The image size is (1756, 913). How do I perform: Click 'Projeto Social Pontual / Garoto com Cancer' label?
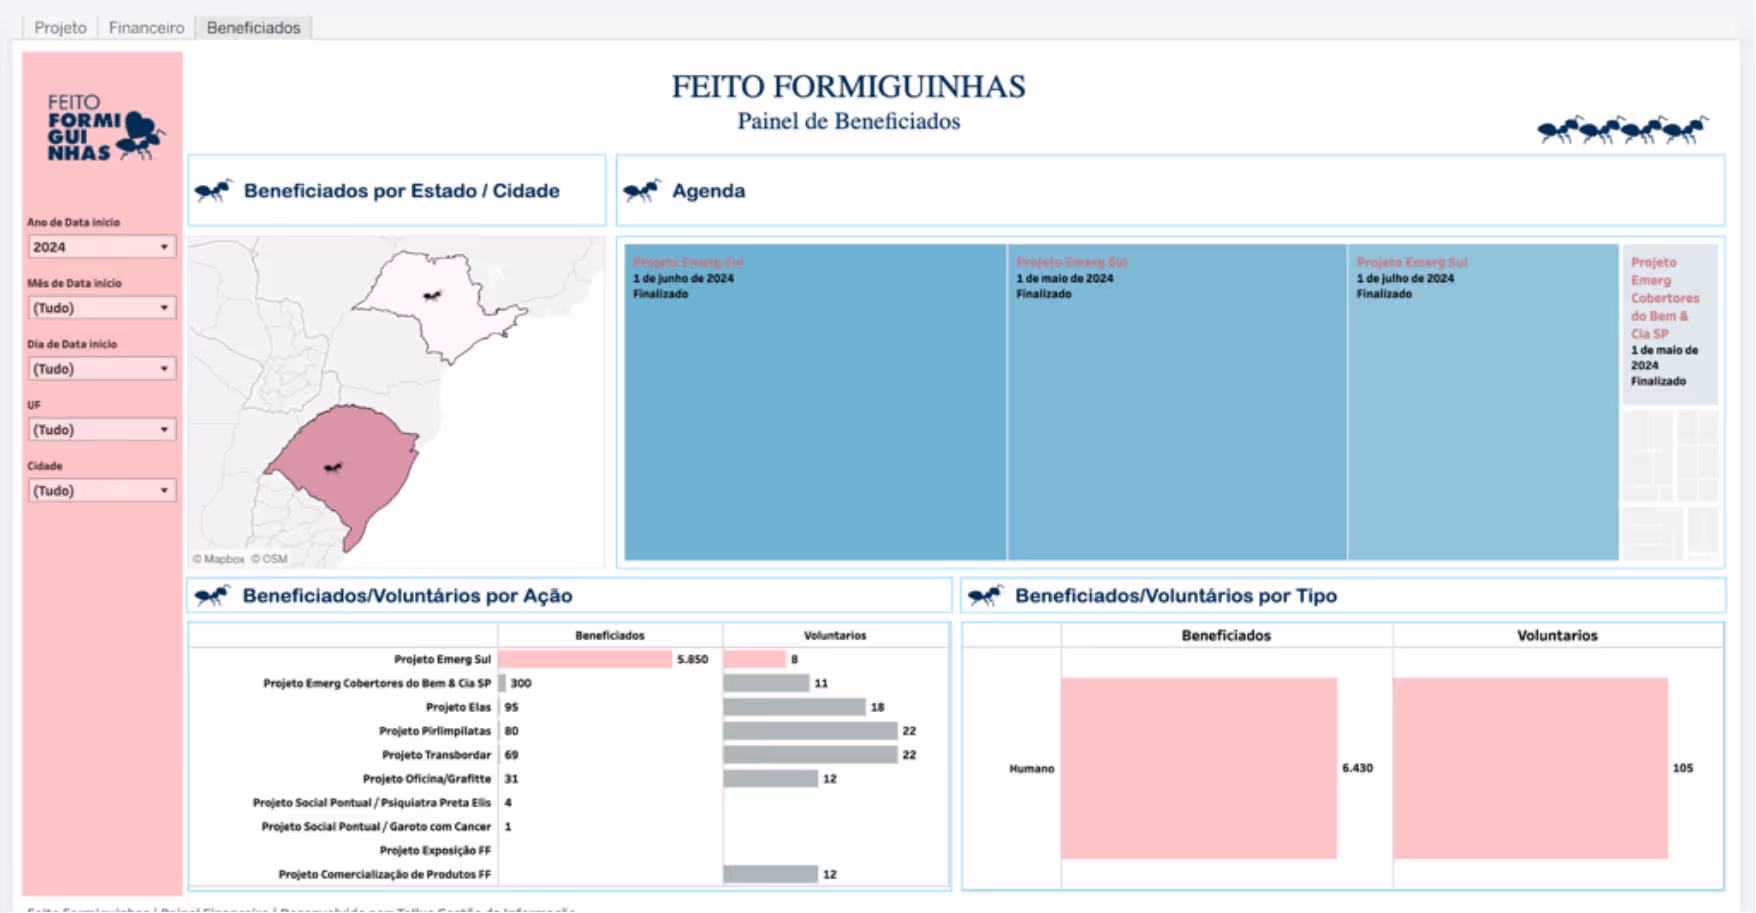point(376,826)
